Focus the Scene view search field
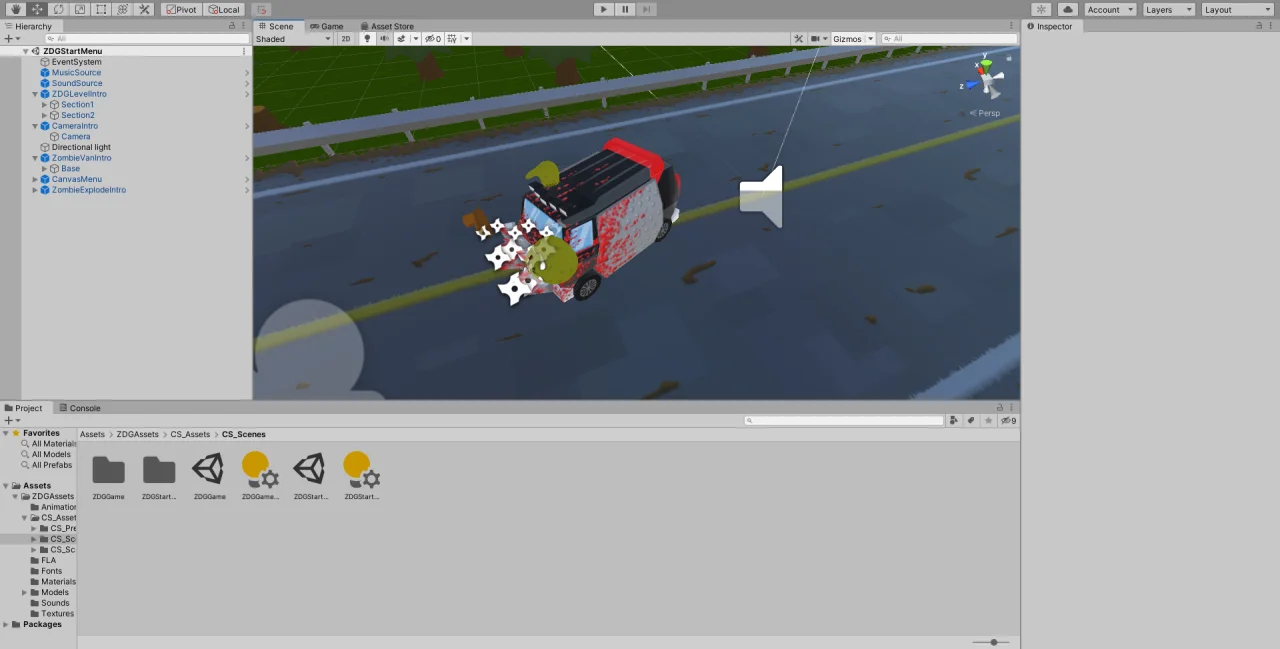 point(948,39)
